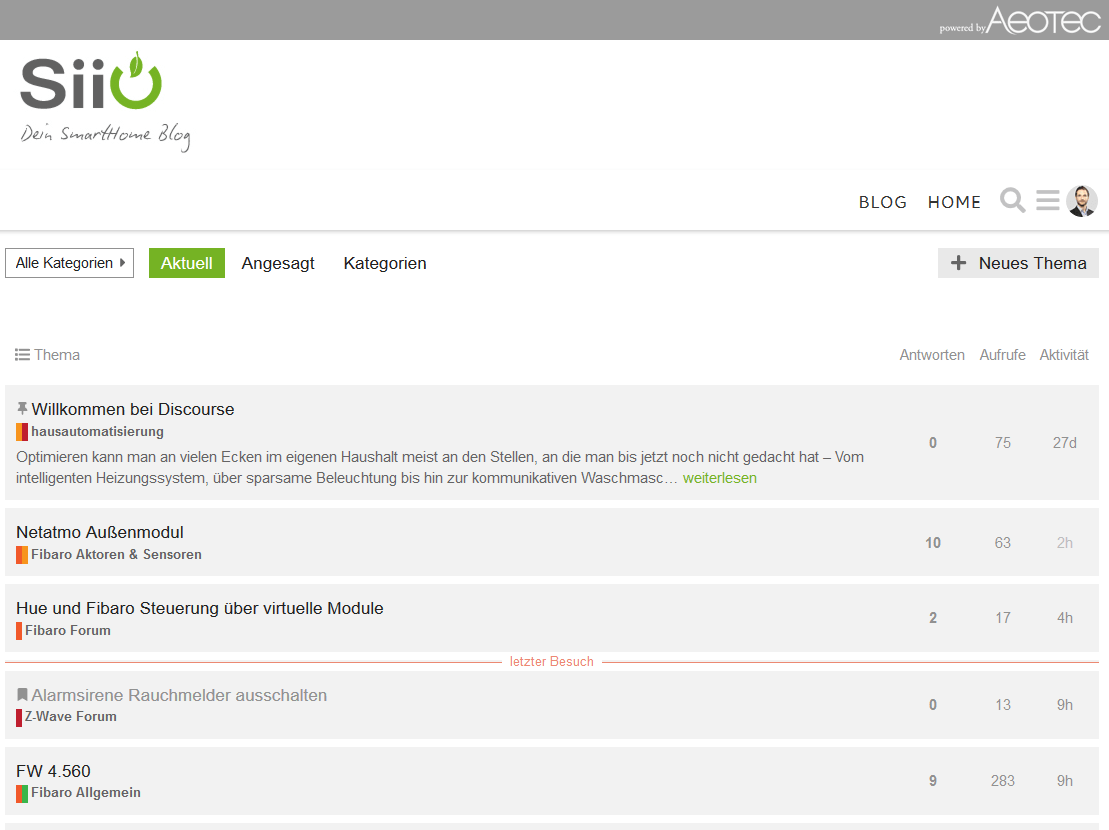Click the Fibaro Aktoren & Sensoren color badge

pos(22,555)
